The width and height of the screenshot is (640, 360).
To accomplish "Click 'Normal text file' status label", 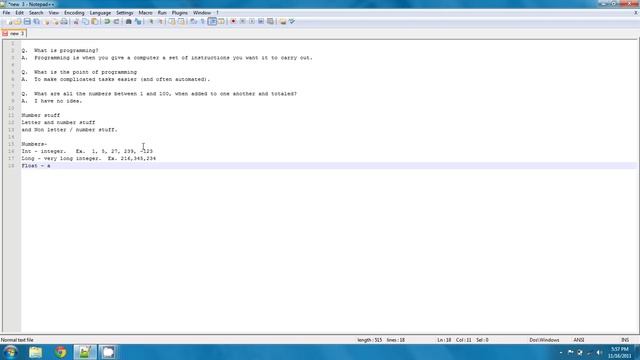I will [x=17, y=340].
